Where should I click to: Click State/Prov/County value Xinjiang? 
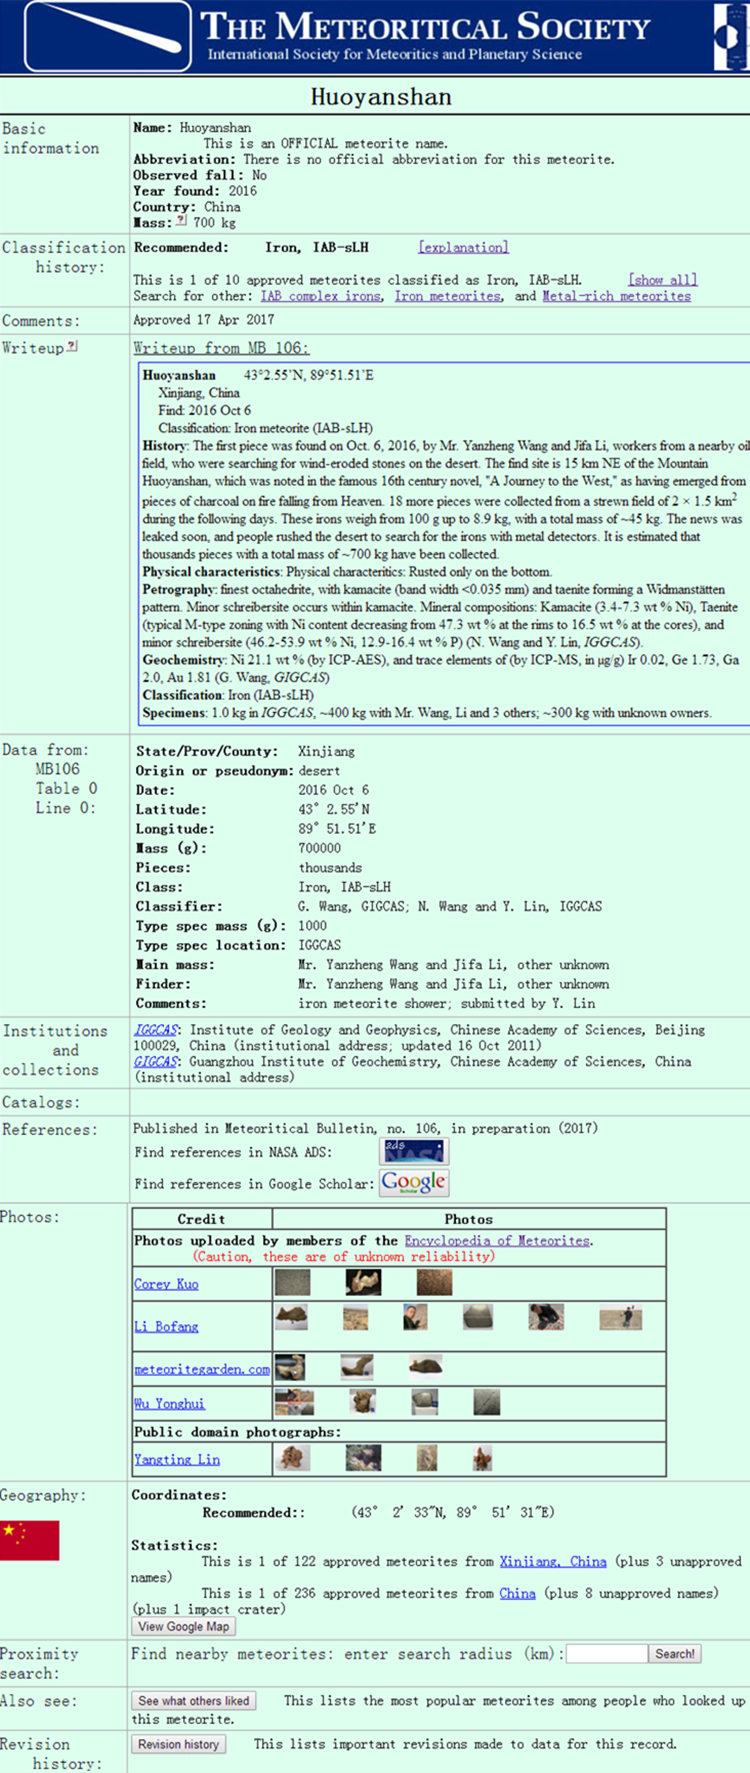326,751
